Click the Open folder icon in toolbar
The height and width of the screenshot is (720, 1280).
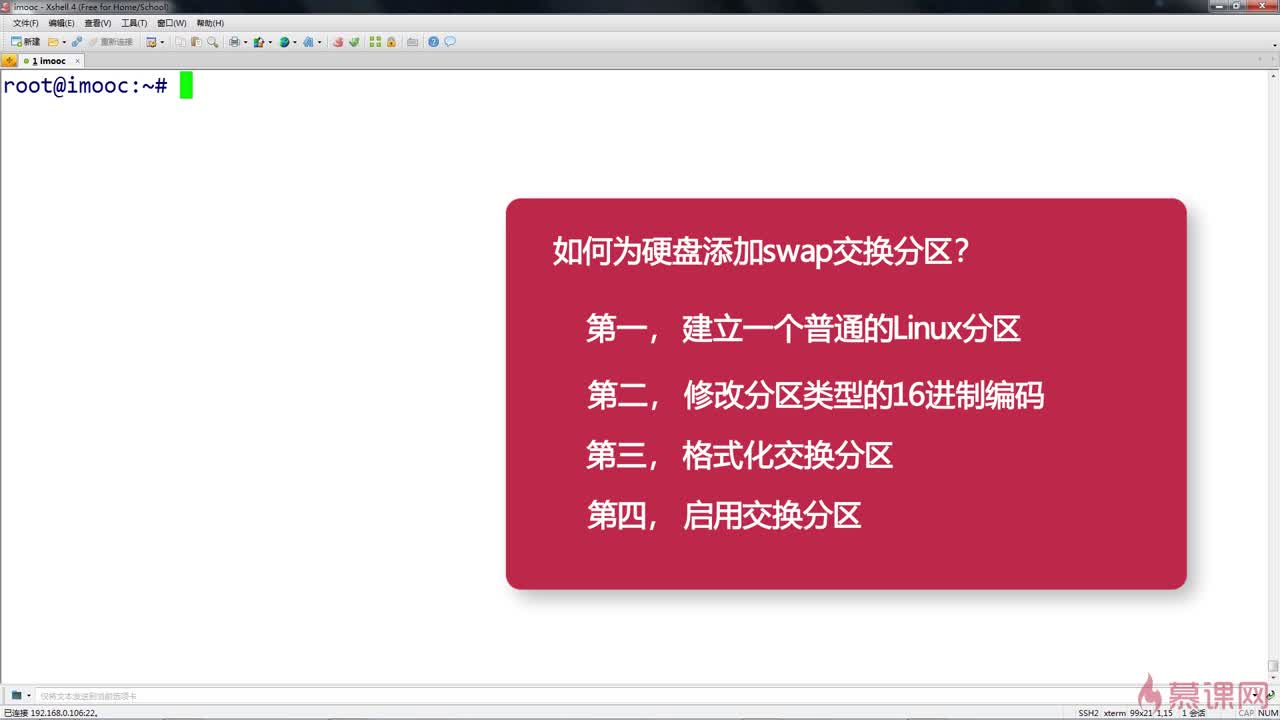point(53,42)
